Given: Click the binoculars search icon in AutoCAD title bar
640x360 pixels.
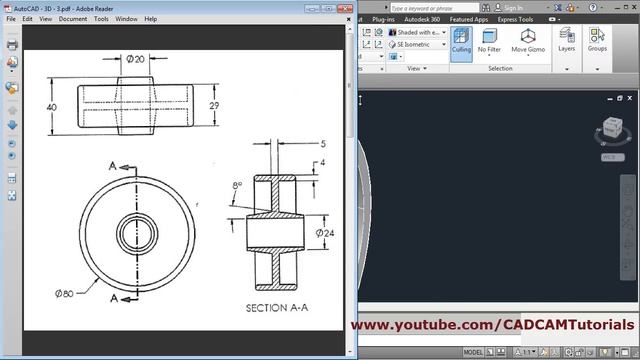Looking at the screenshot, I should click(x=486, y=8).
